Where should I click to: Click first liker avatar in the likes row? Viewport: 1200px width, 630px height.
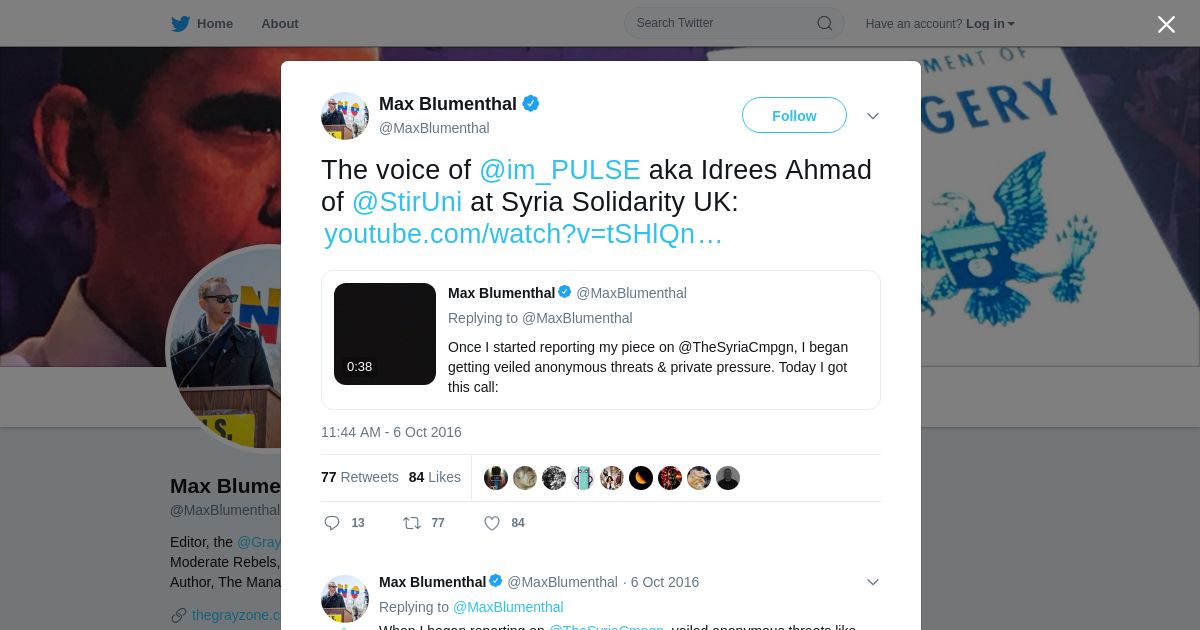tap(496, 478)
